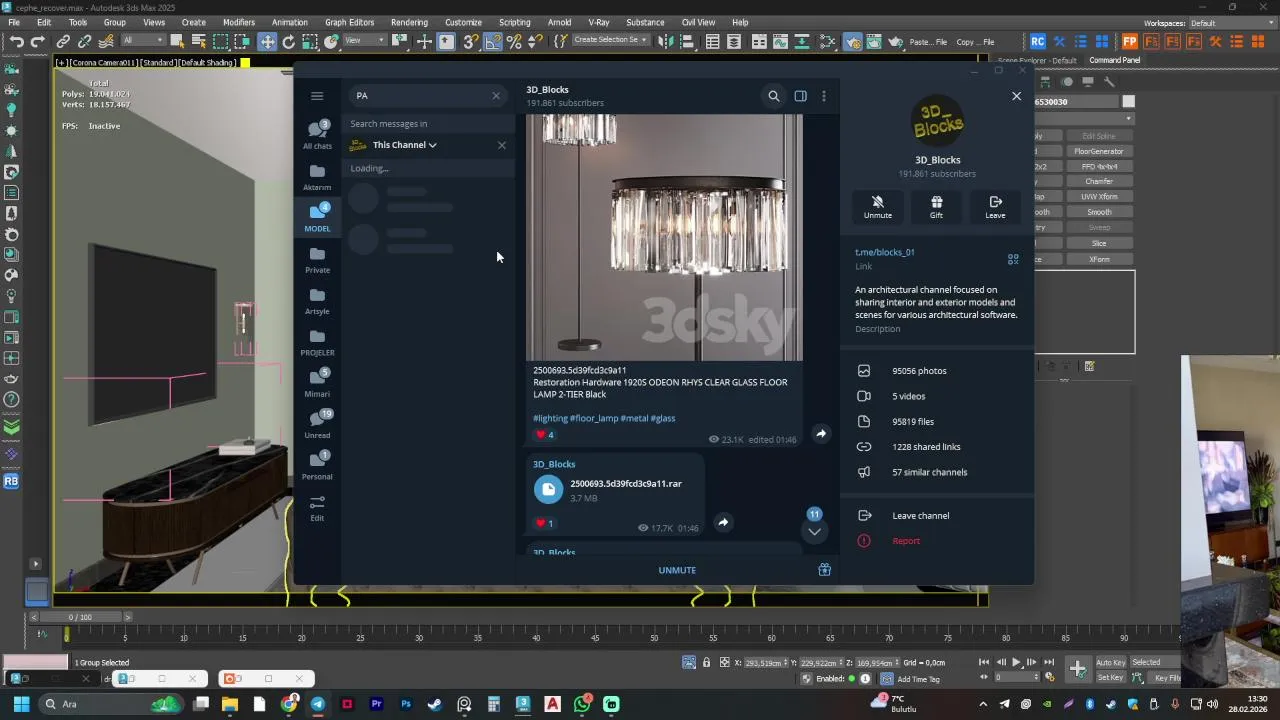
Task: Open the Material Editor icon
Action: 829,42
